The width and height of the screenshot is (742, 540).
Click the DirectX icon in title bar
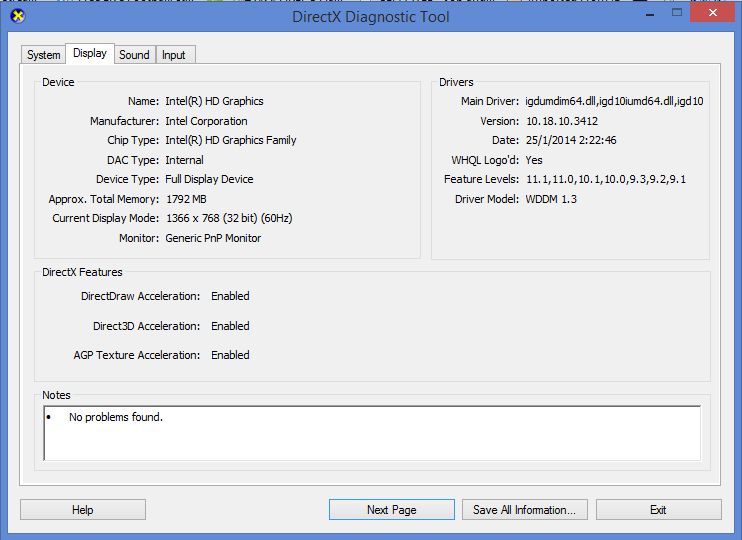click(18, 17)
